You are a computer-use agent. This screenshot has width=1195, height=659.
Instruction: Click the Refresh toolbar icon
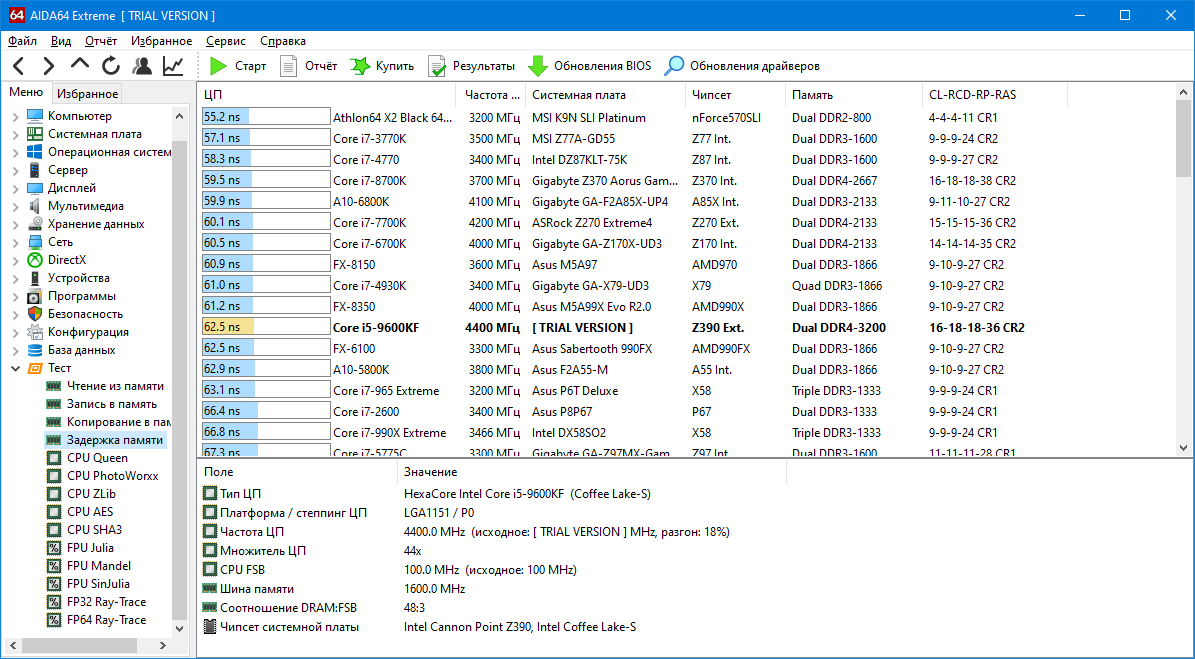(111, 66)
